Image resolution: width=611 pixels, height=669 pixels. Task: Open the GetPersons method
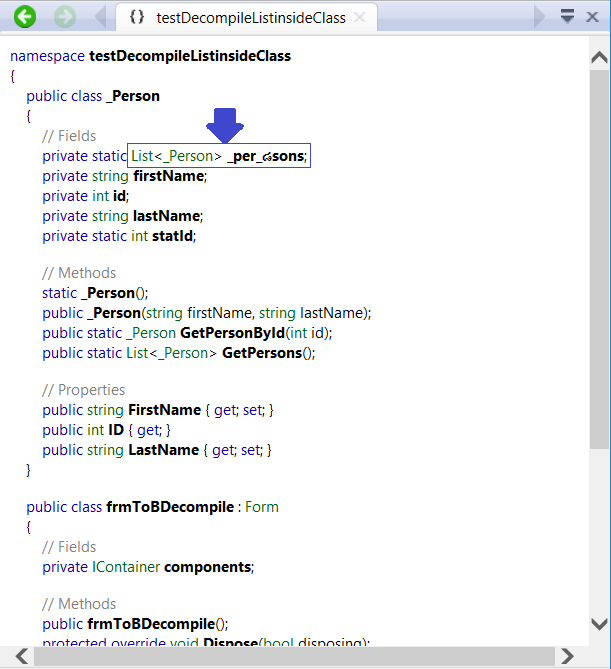[x=262, y=353]
